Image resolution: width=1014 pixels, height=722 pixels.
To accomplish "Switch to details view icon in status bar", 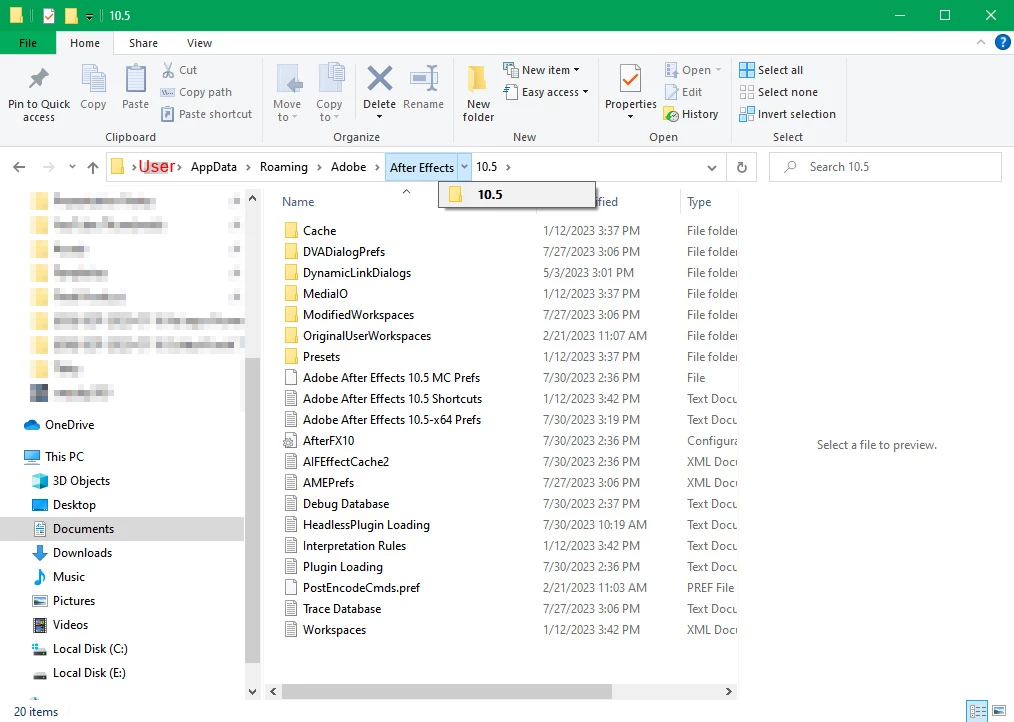I will (977, 711).
